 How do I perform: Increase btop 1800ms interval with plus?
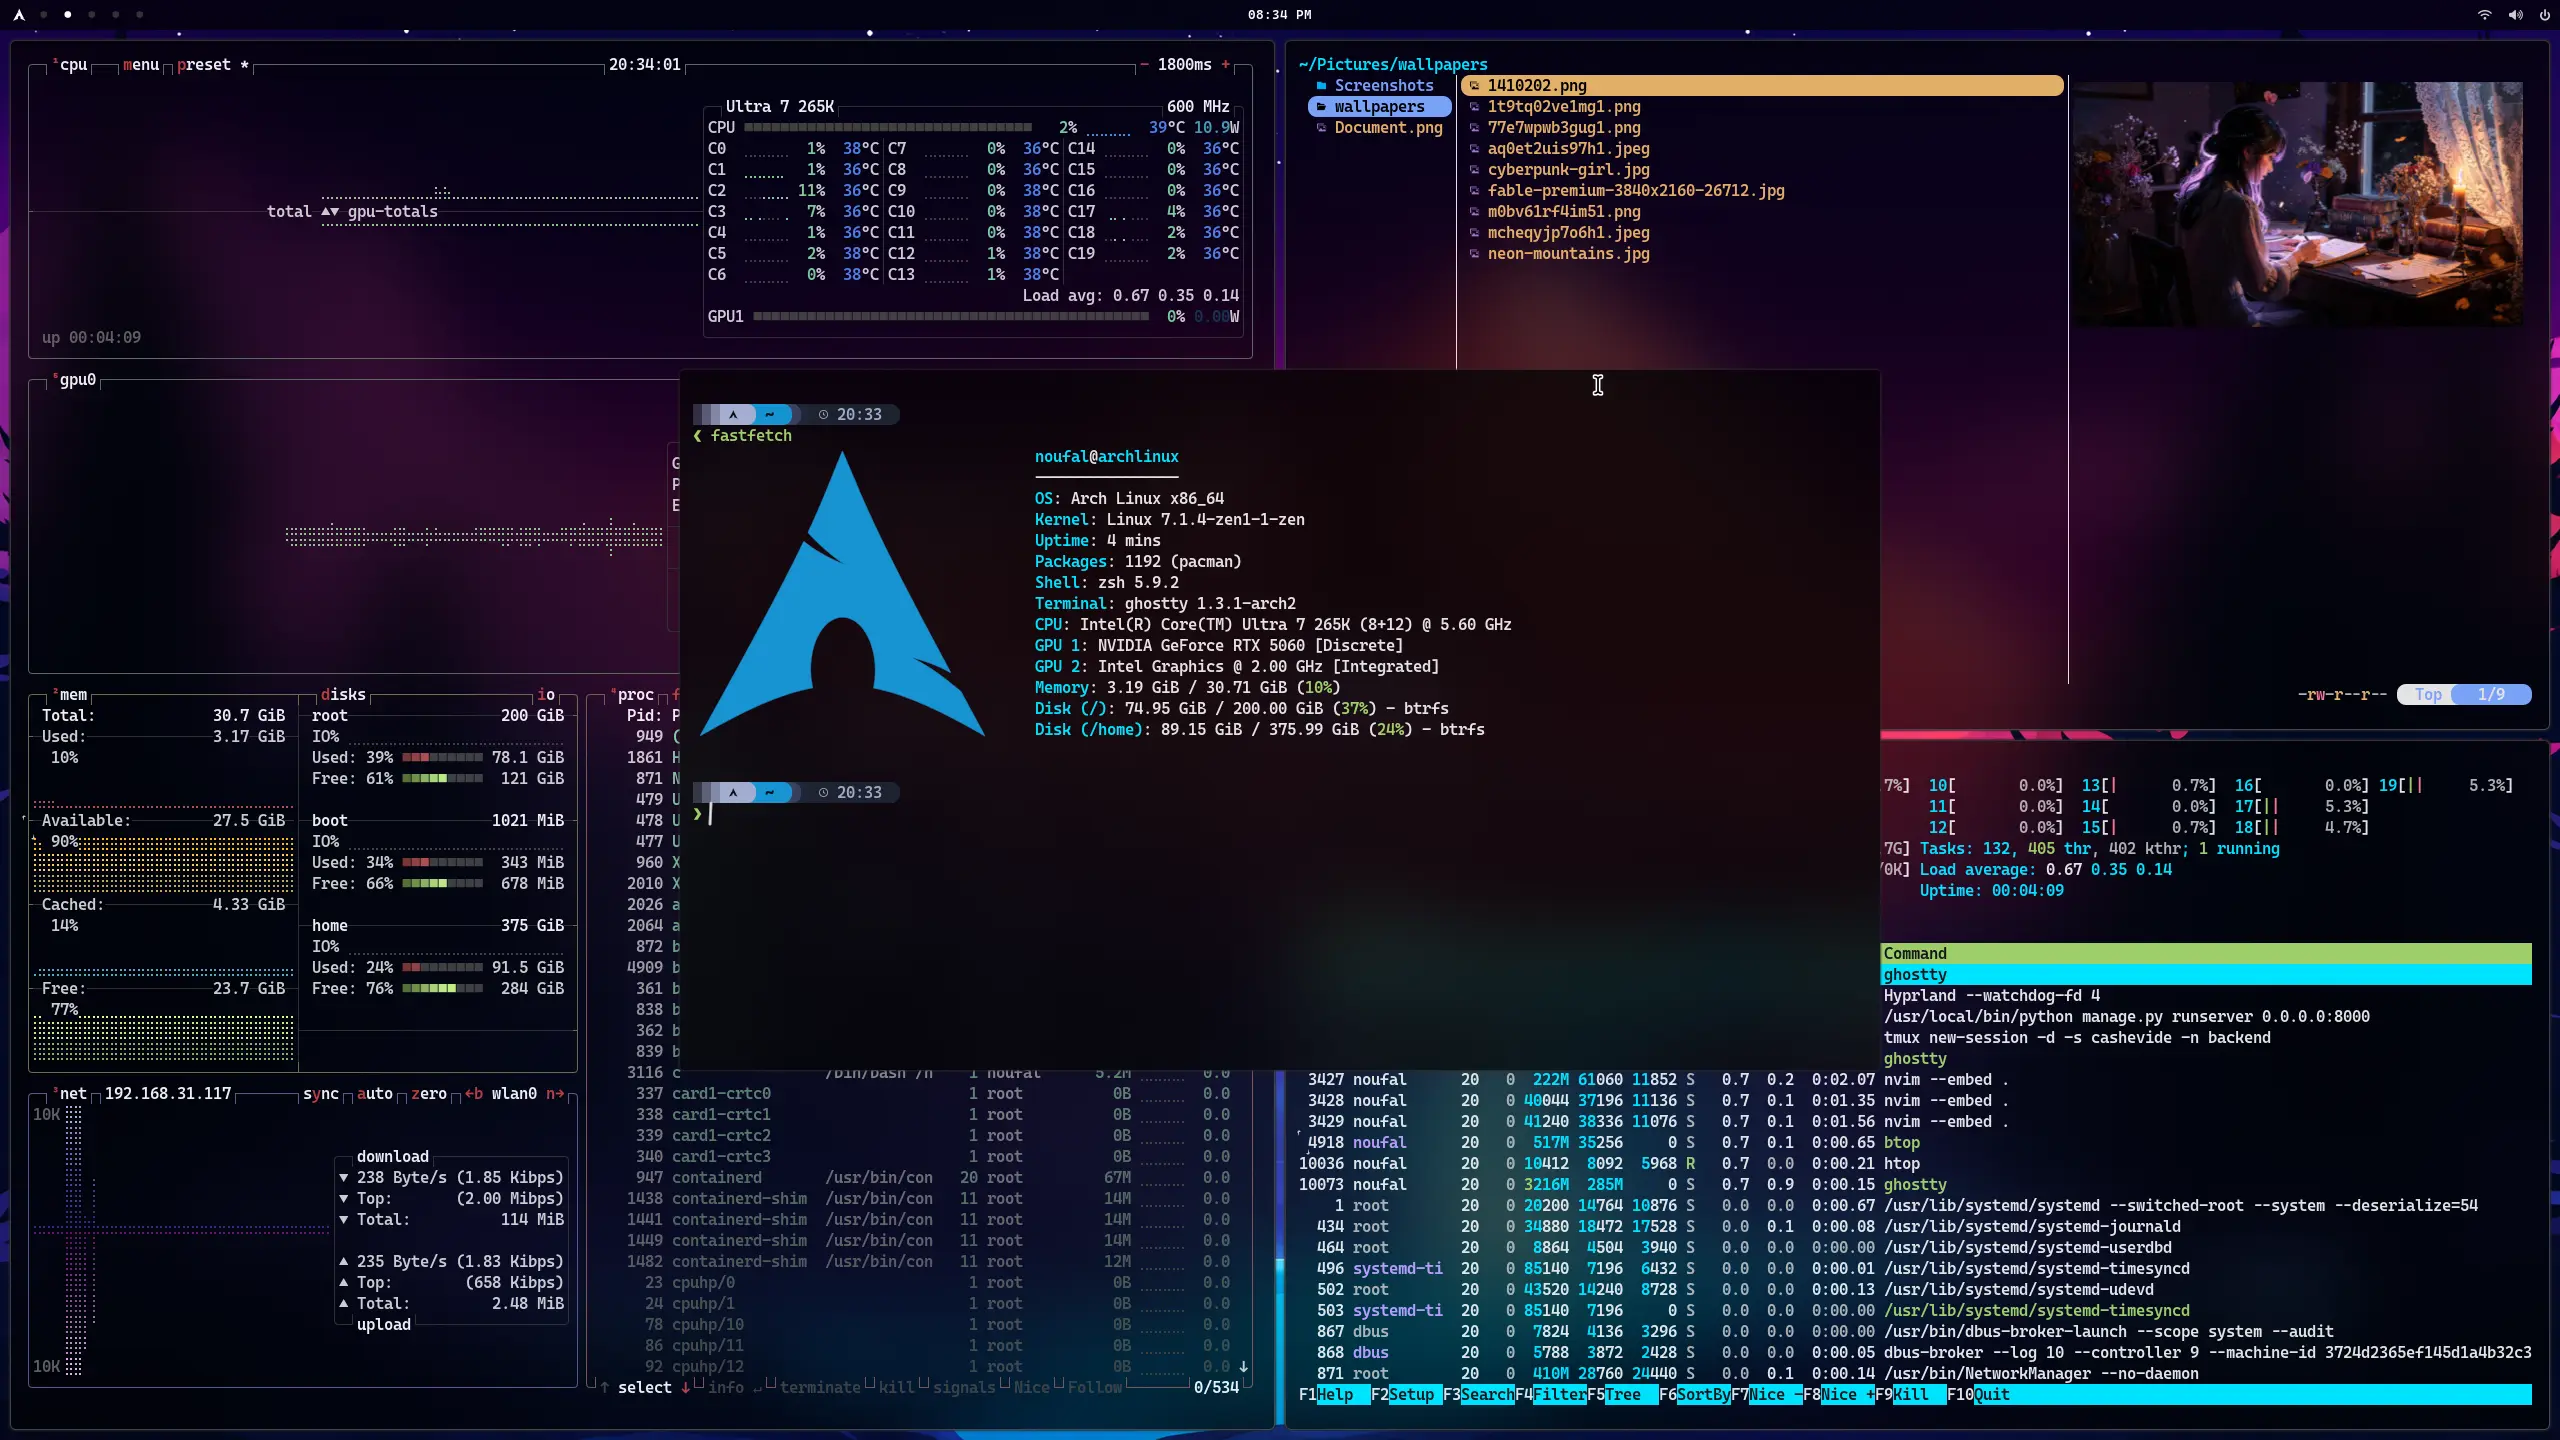1225,65
